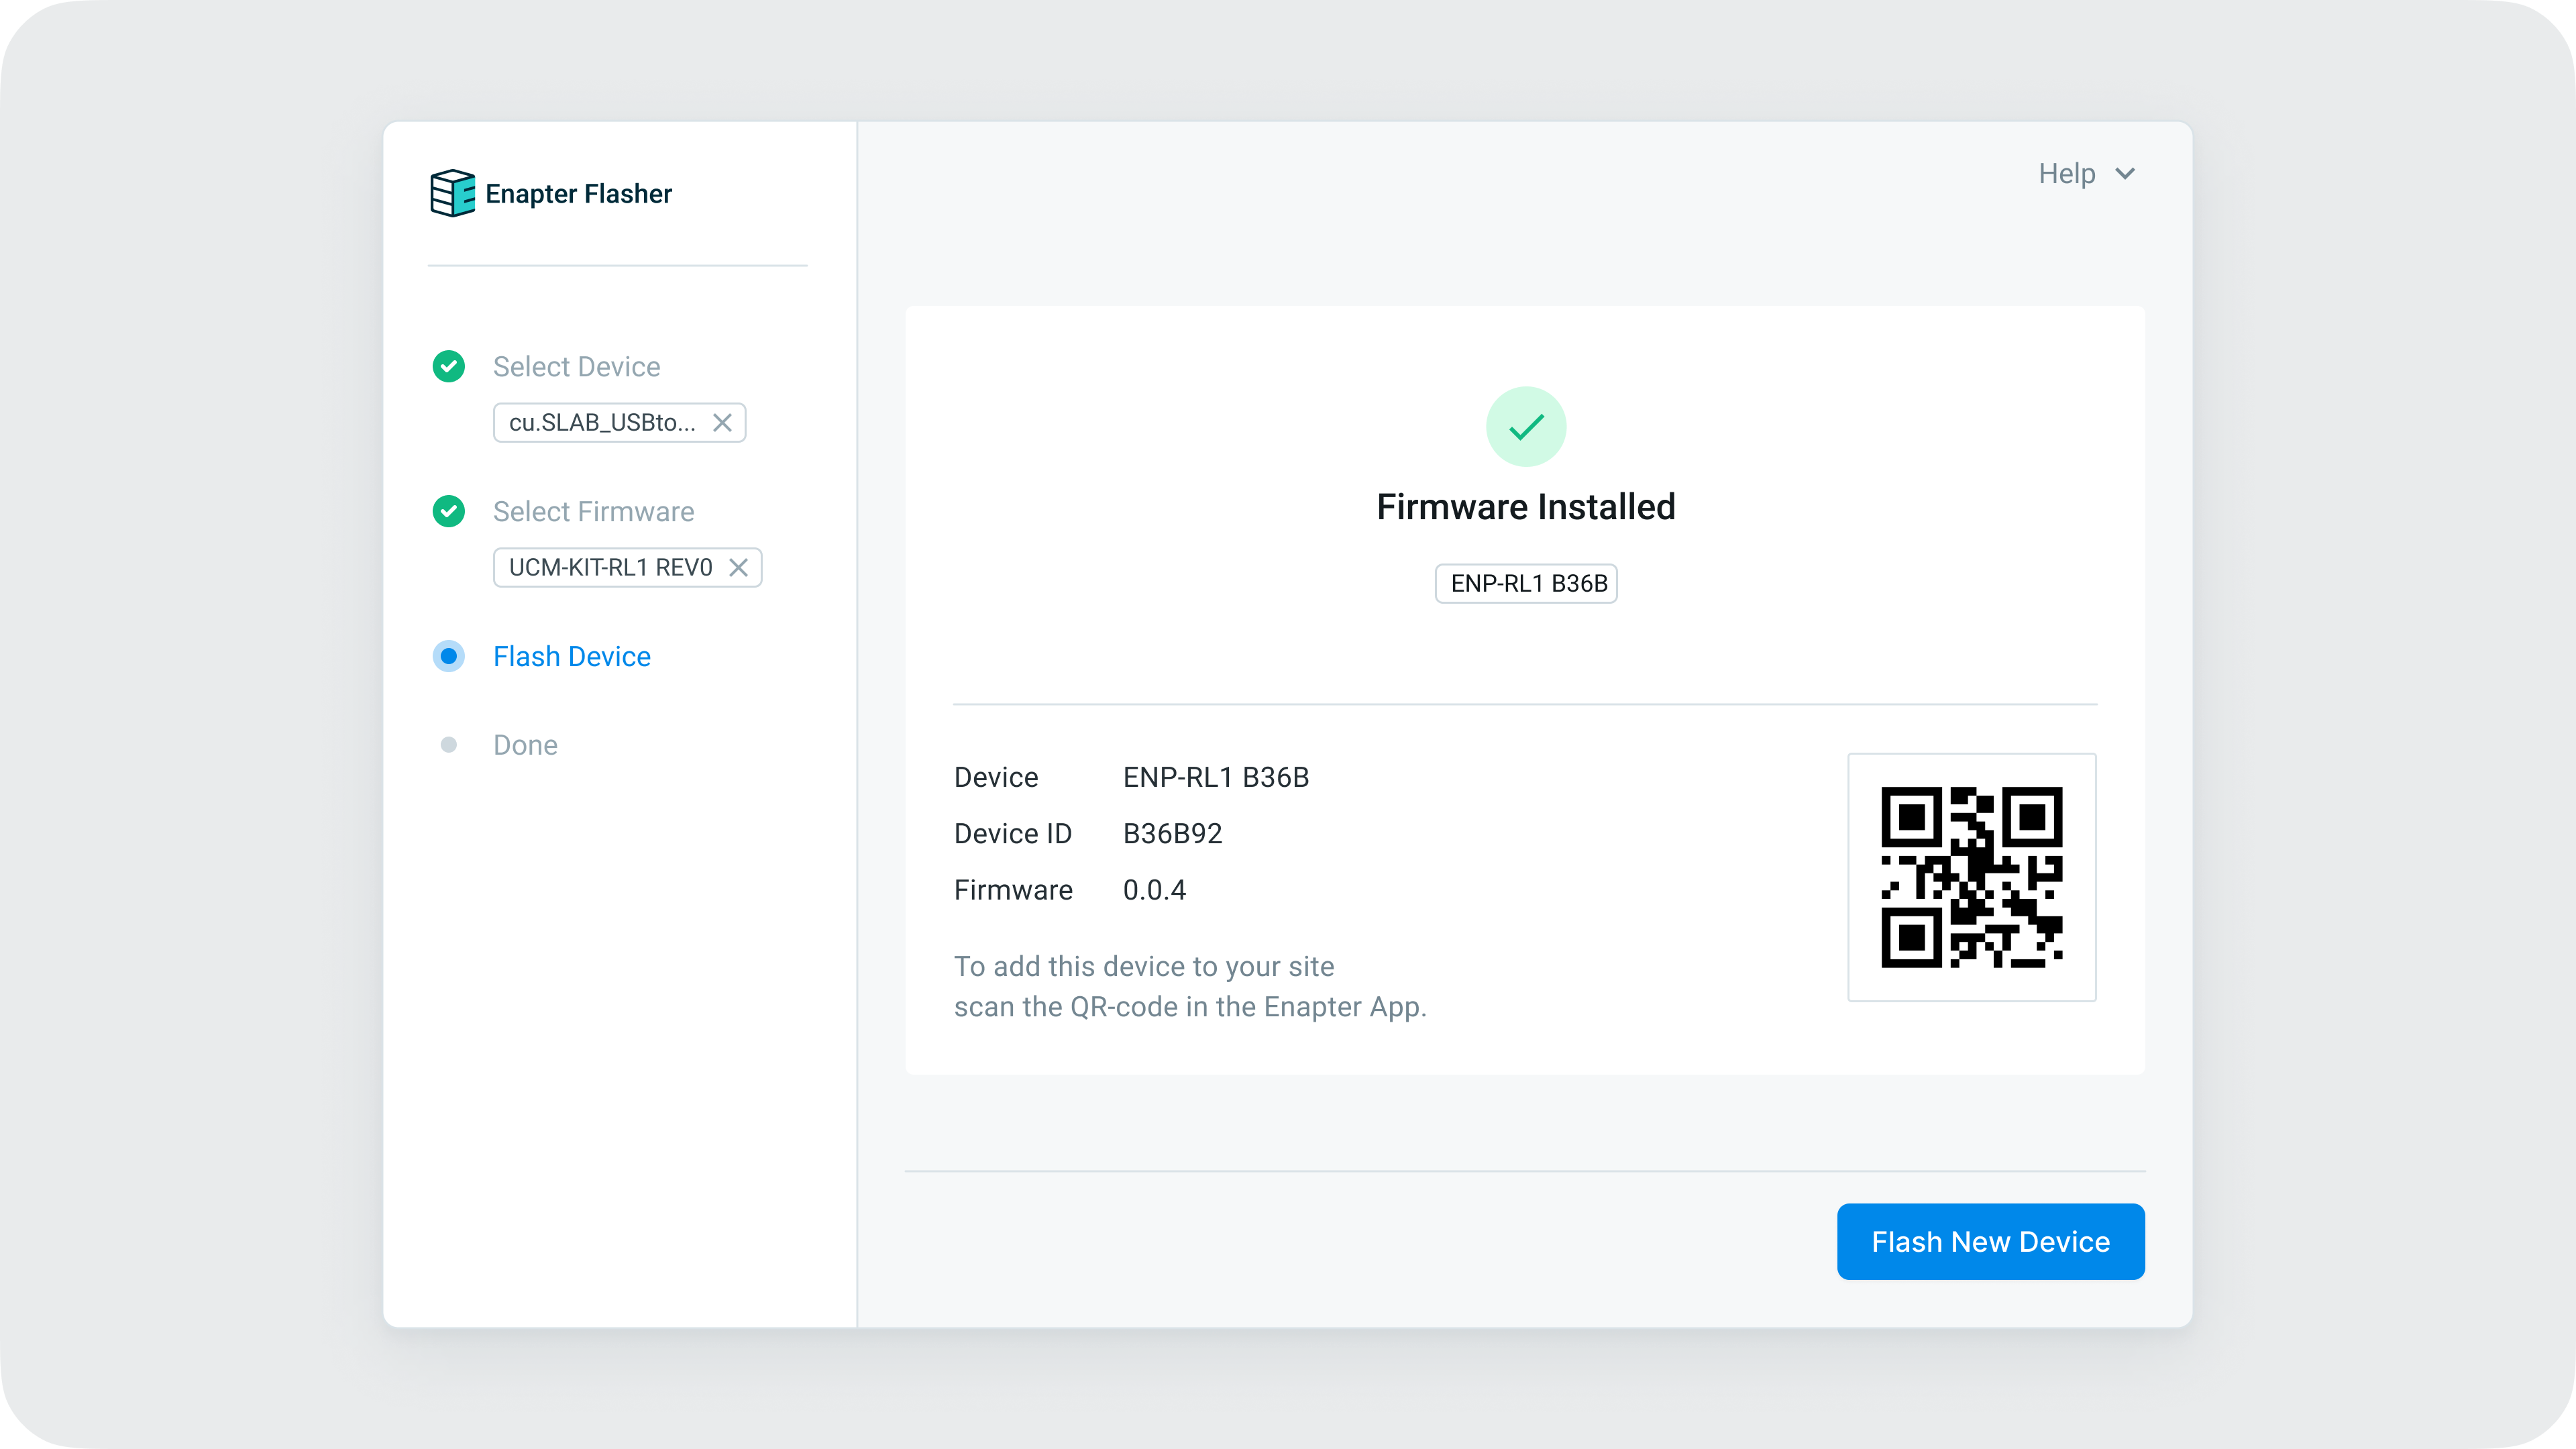
Task: Remove UCM-KIT-RL1 REV0 firmware with X icon
Action: tap(738, 568)
